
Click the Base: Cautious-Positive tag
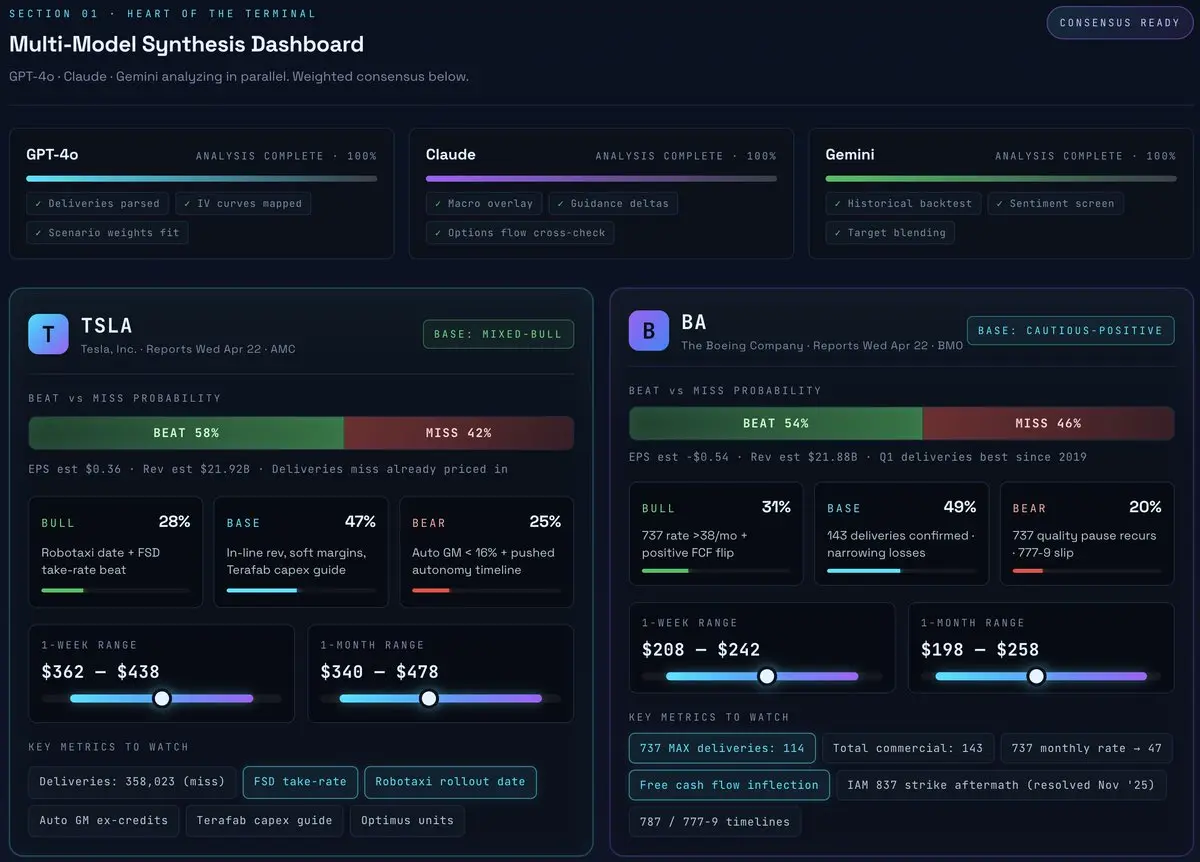point(1070,330)
